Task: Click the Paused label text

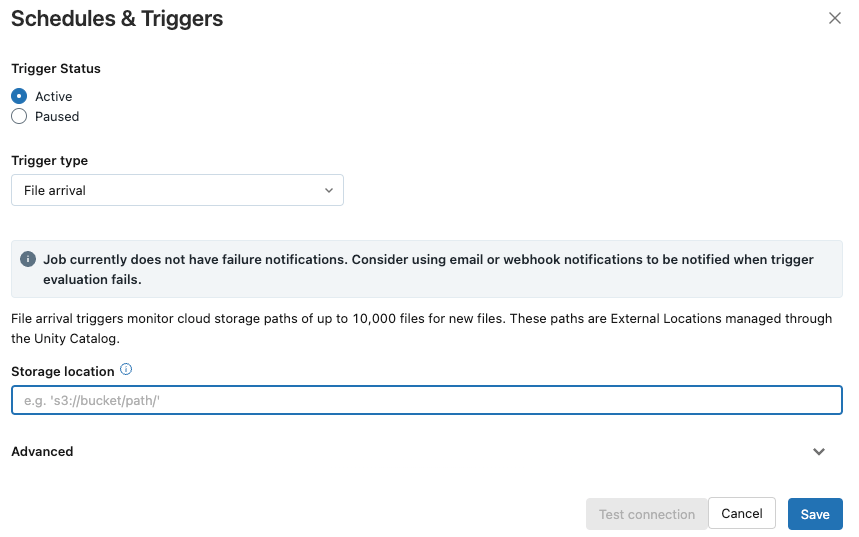Action: [57, 117]
